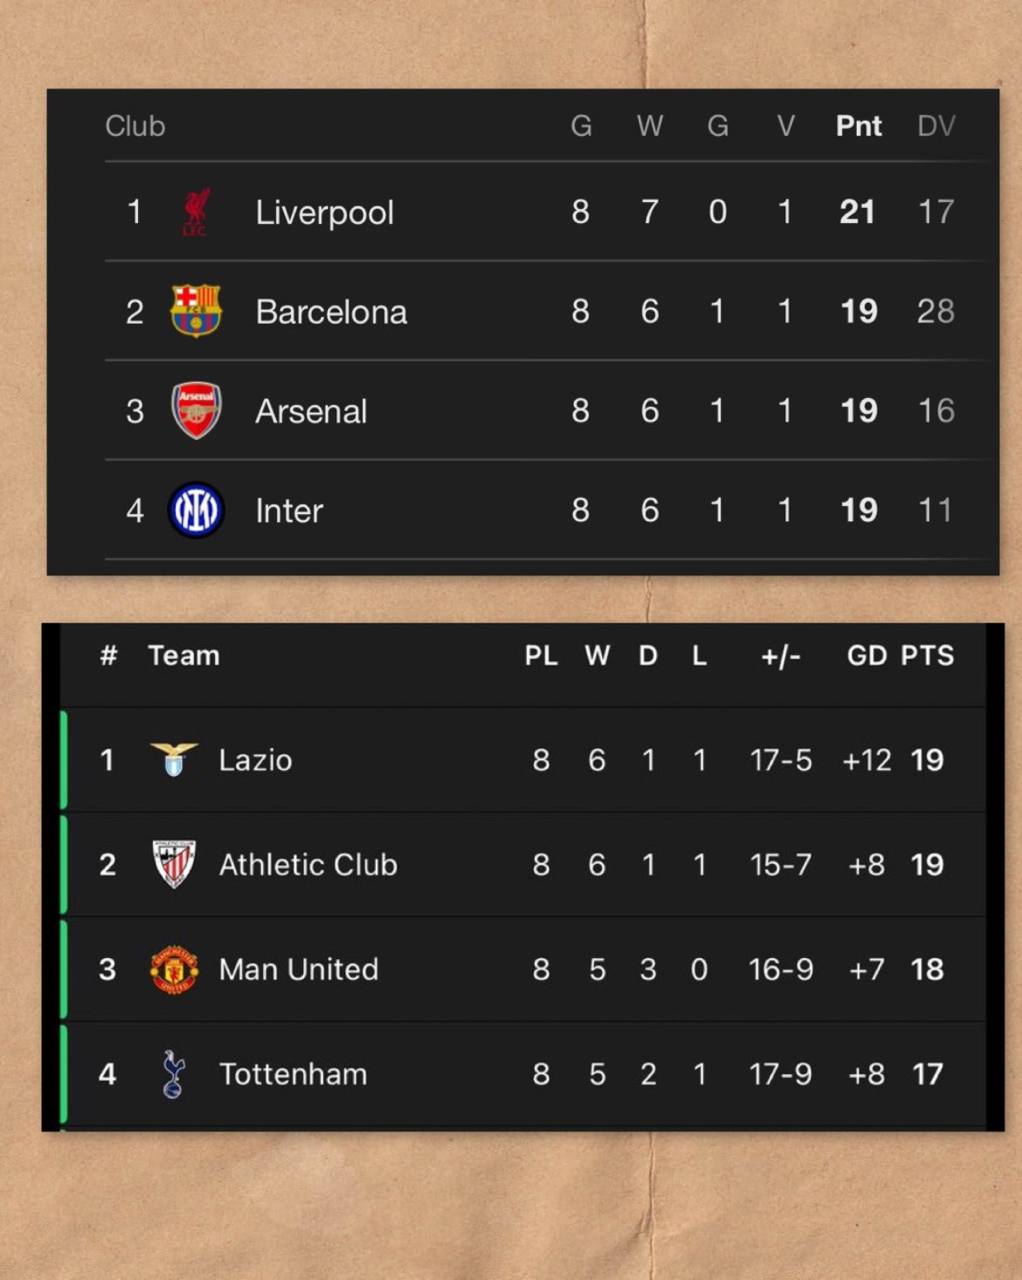Click the Inter club crest

(196, 510)
